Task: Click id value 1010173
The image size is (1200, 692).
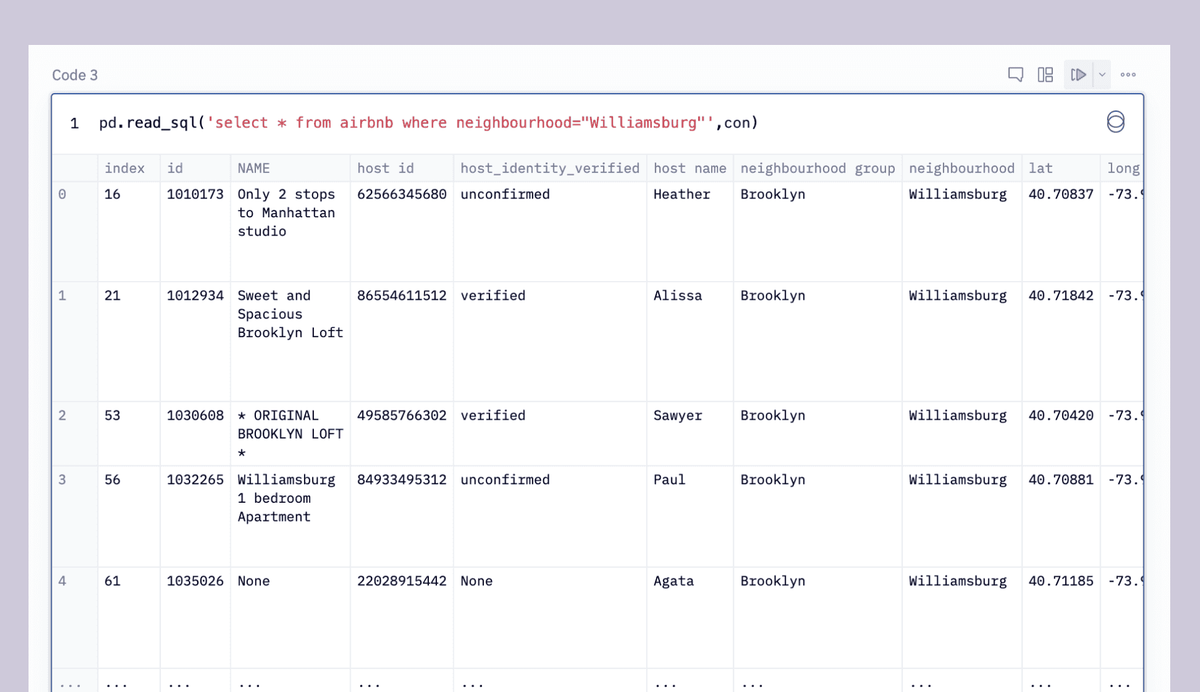Action: point(195,194)
